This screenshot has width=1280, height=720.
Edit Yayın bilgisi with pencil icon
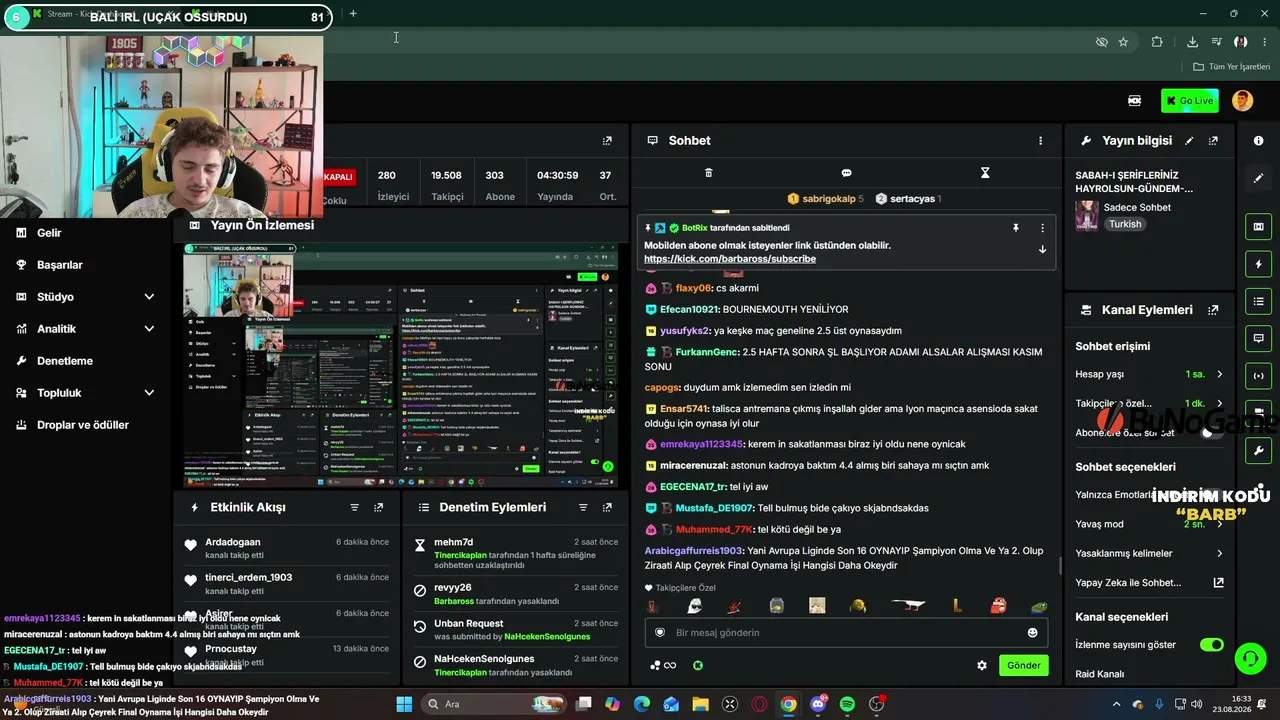[1189, 141]
